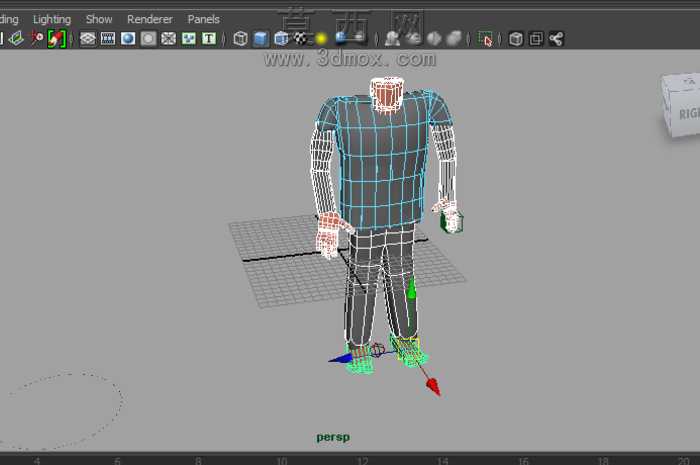Click frame 14 on the timeline
Image resolution: width=700 pixels, height=465 pixels.
coord(442,461)
